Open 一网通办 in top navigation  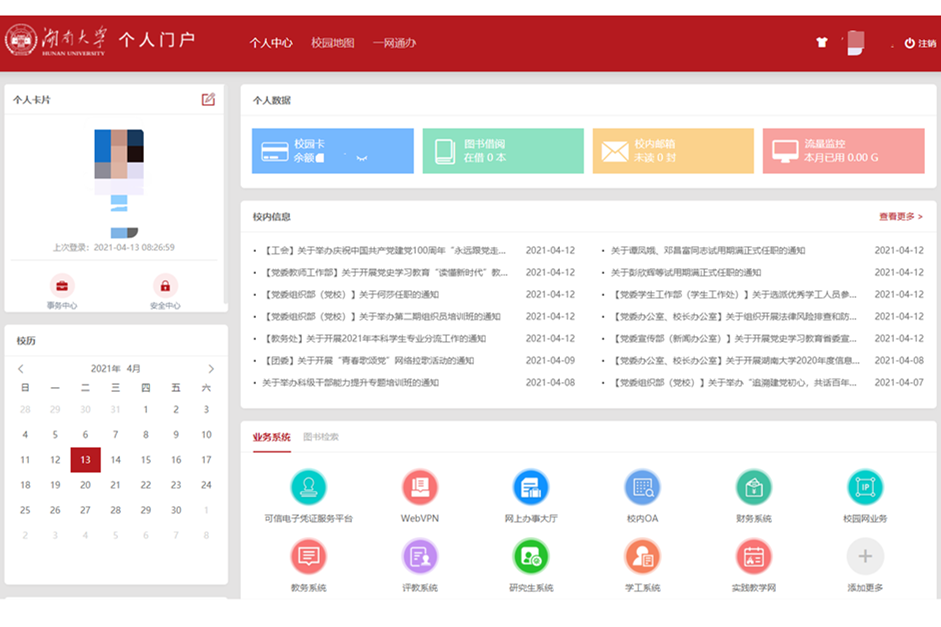[394, 43]
